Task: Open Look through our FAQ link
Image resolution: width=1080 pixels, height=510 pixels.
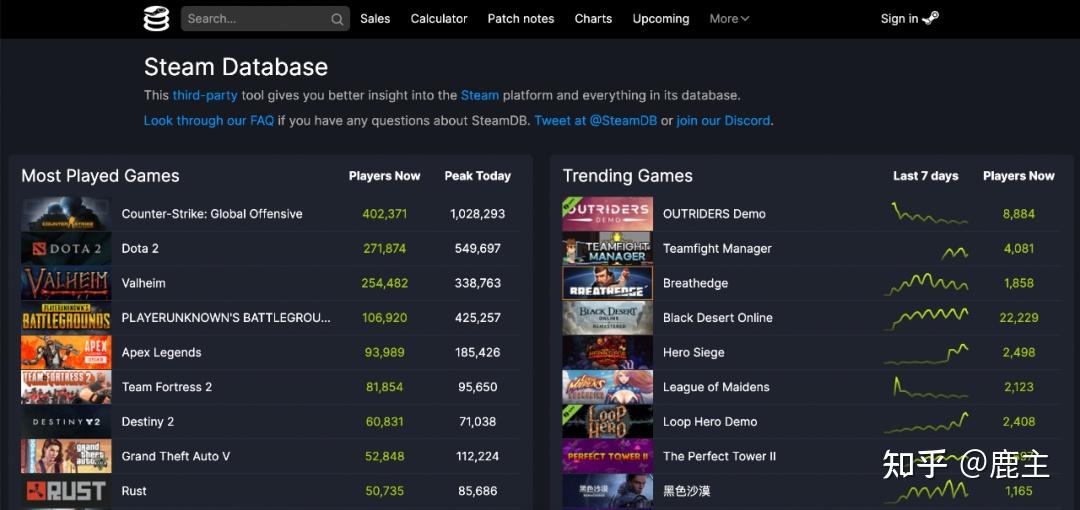Action: click(x=209, y=121)
